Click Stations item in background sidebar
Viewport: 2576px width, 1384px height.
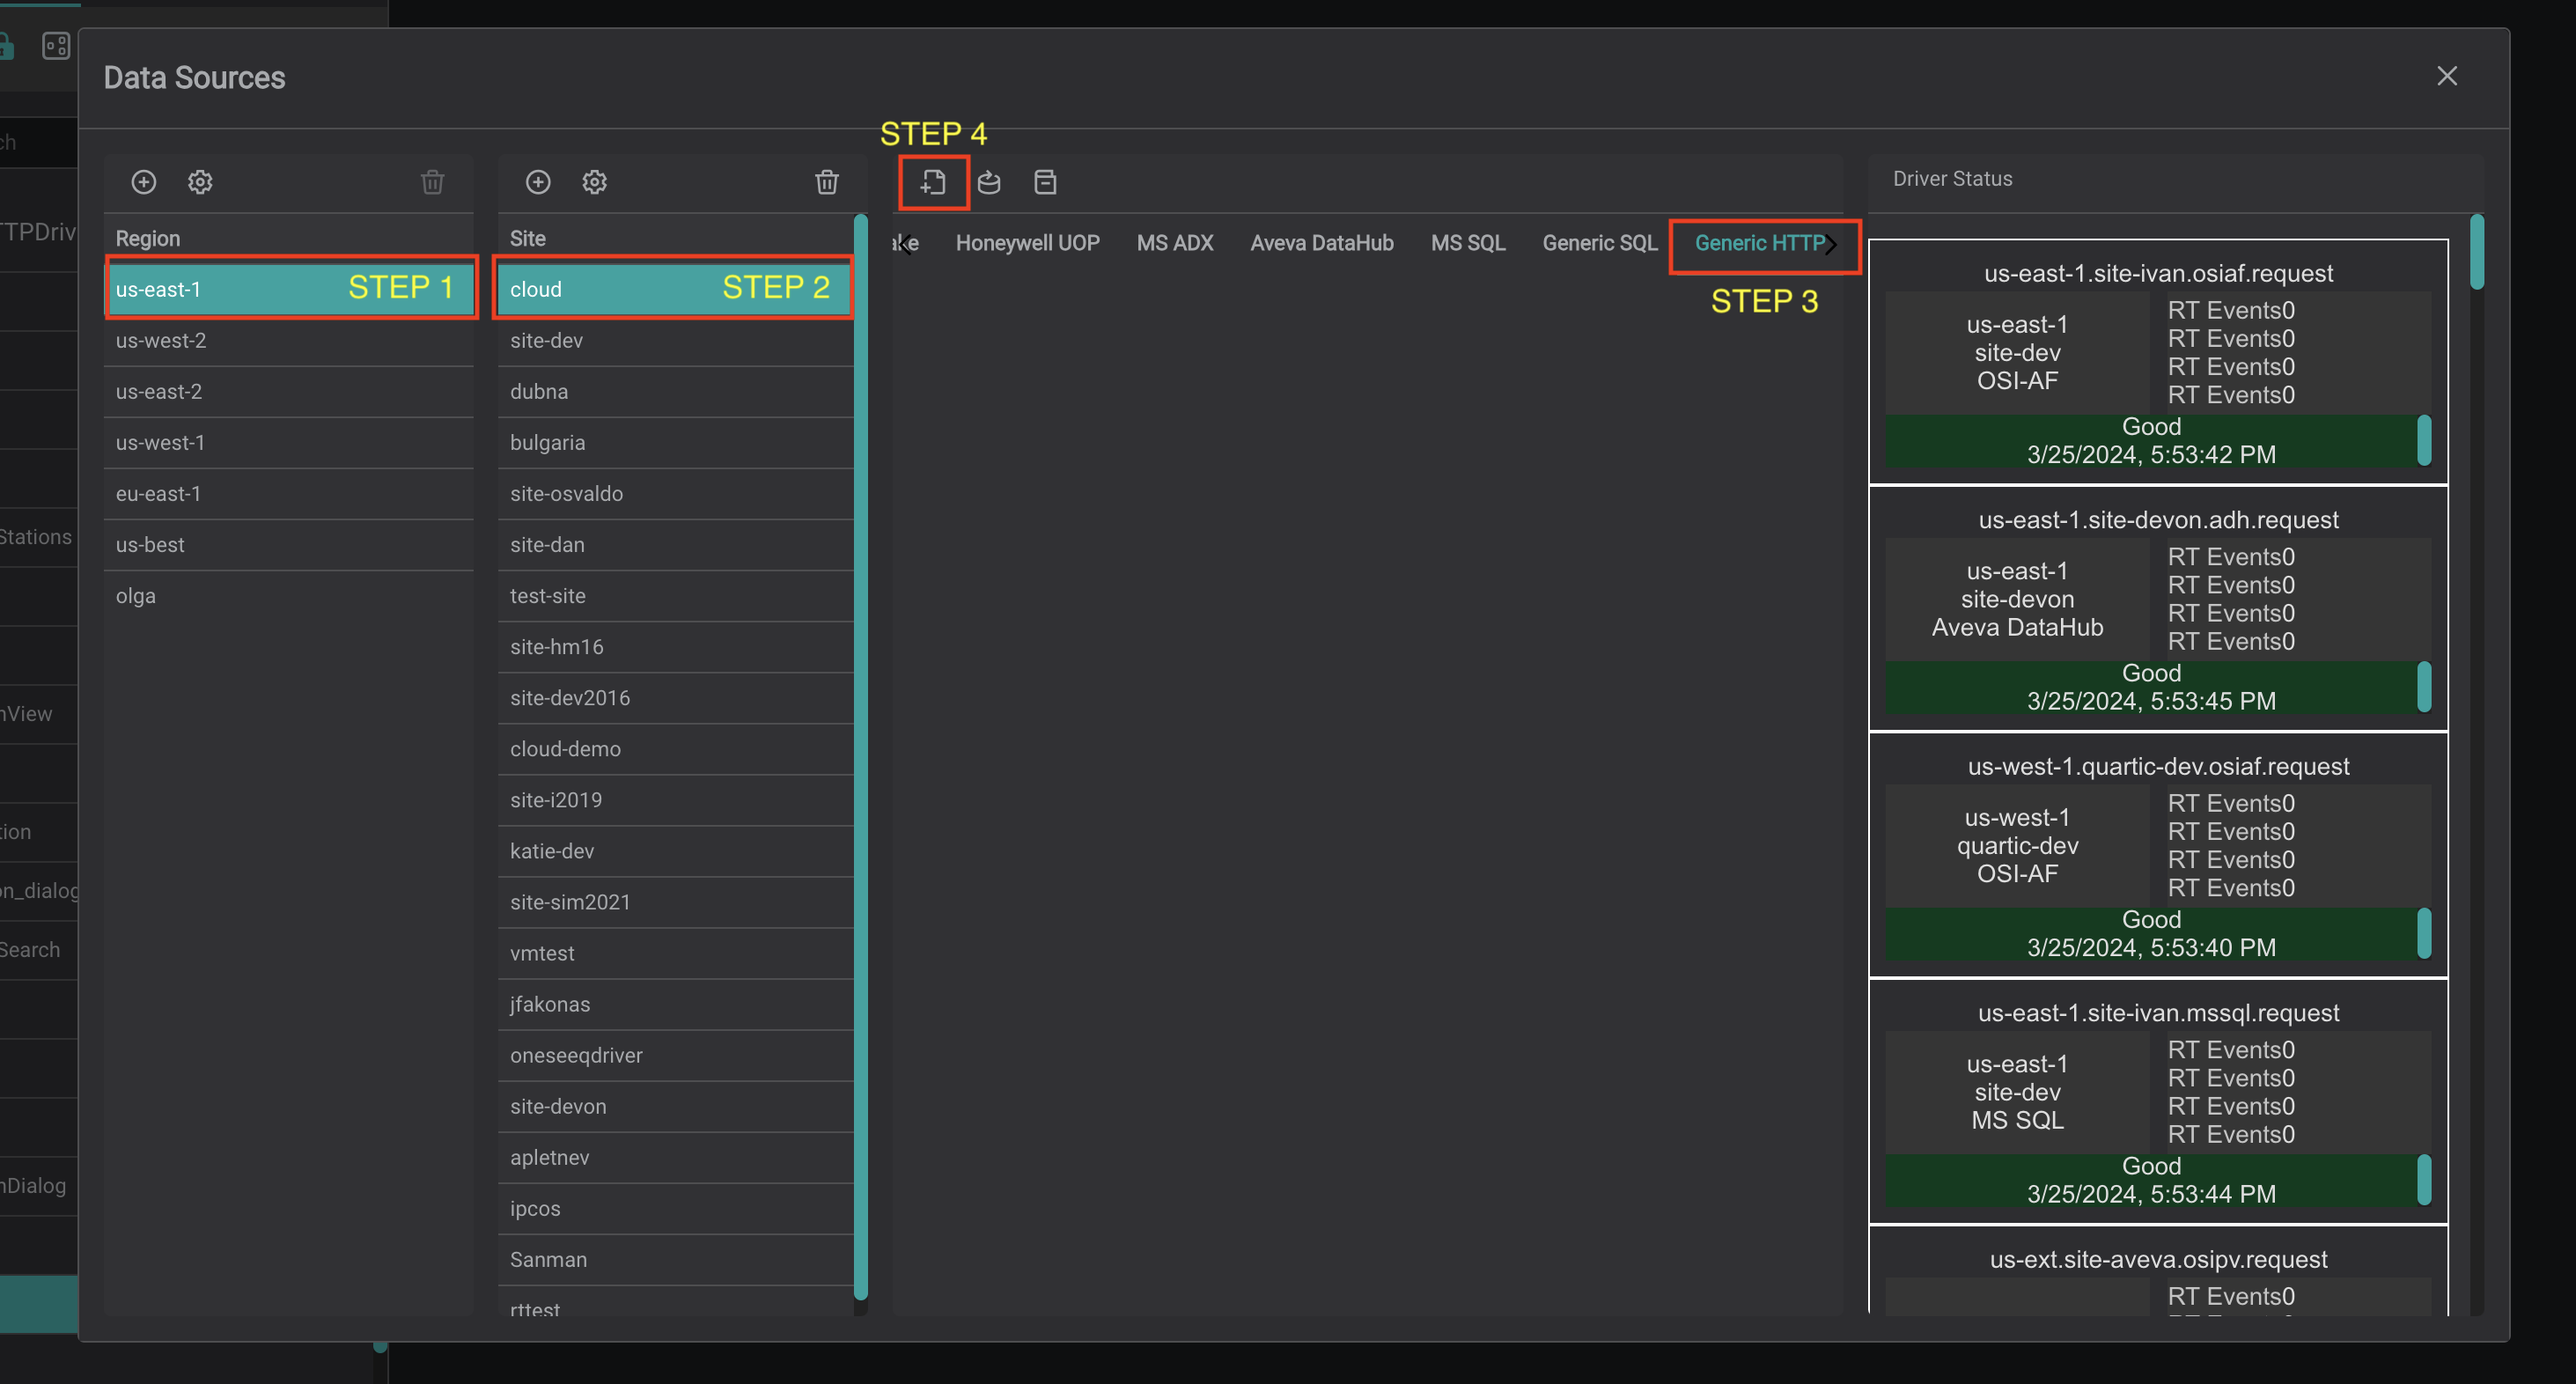(x=38, y=537)
